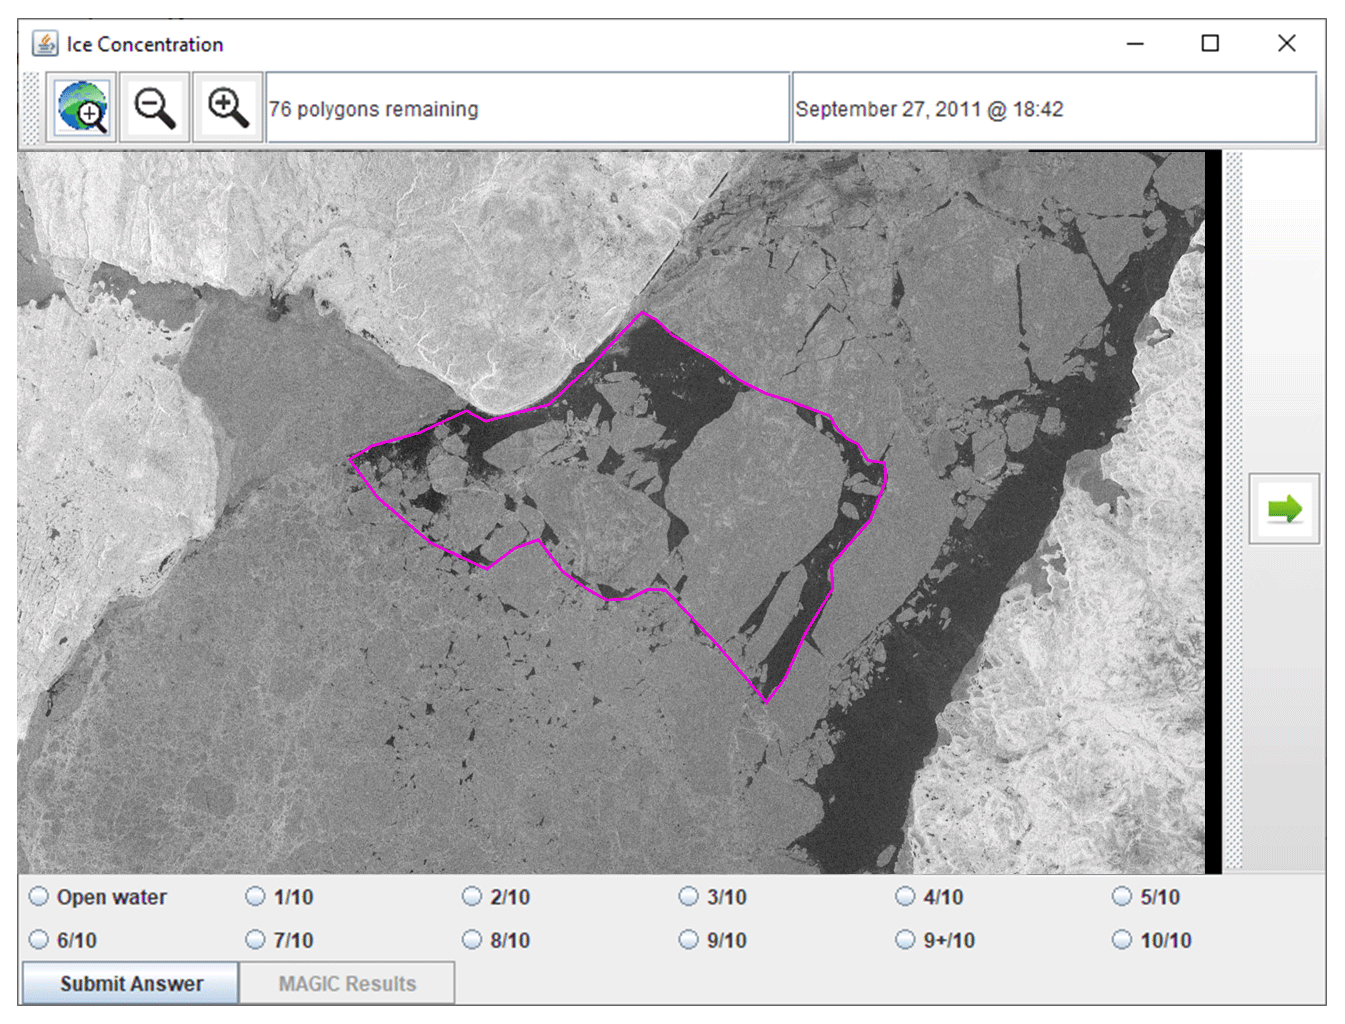Select the 5/10 concentration option
The height and width of the screenshot is (1024, 1345).
[1122, 897]
